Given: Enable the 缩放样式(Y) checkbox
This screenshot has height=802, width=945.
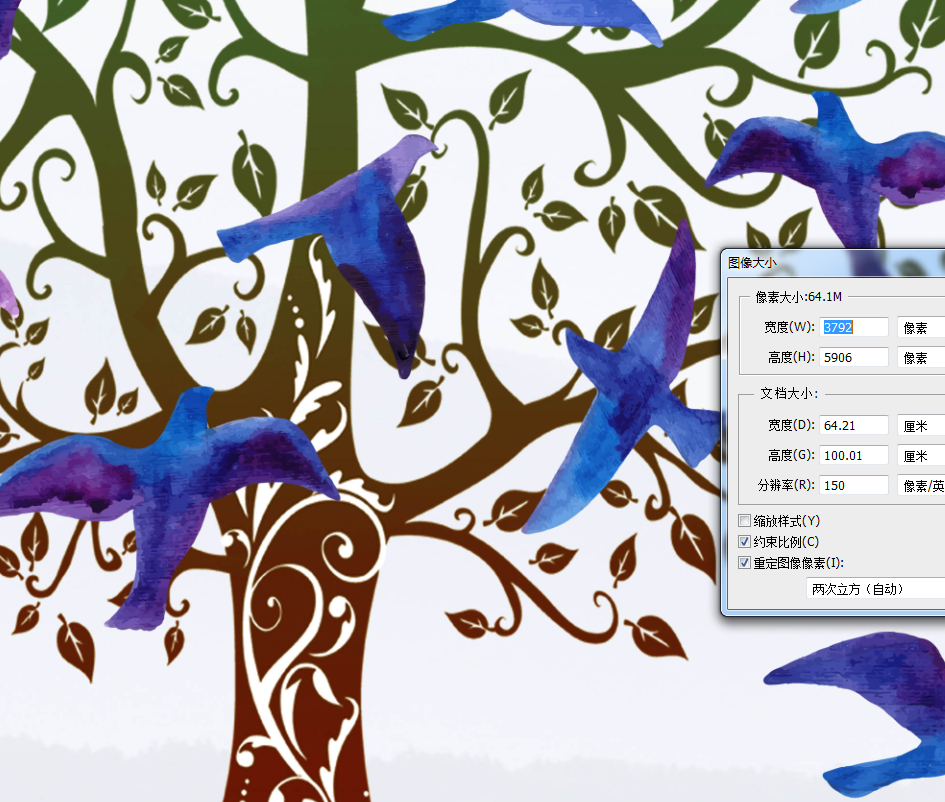Looking at the screenshot, I should point(745,521).
